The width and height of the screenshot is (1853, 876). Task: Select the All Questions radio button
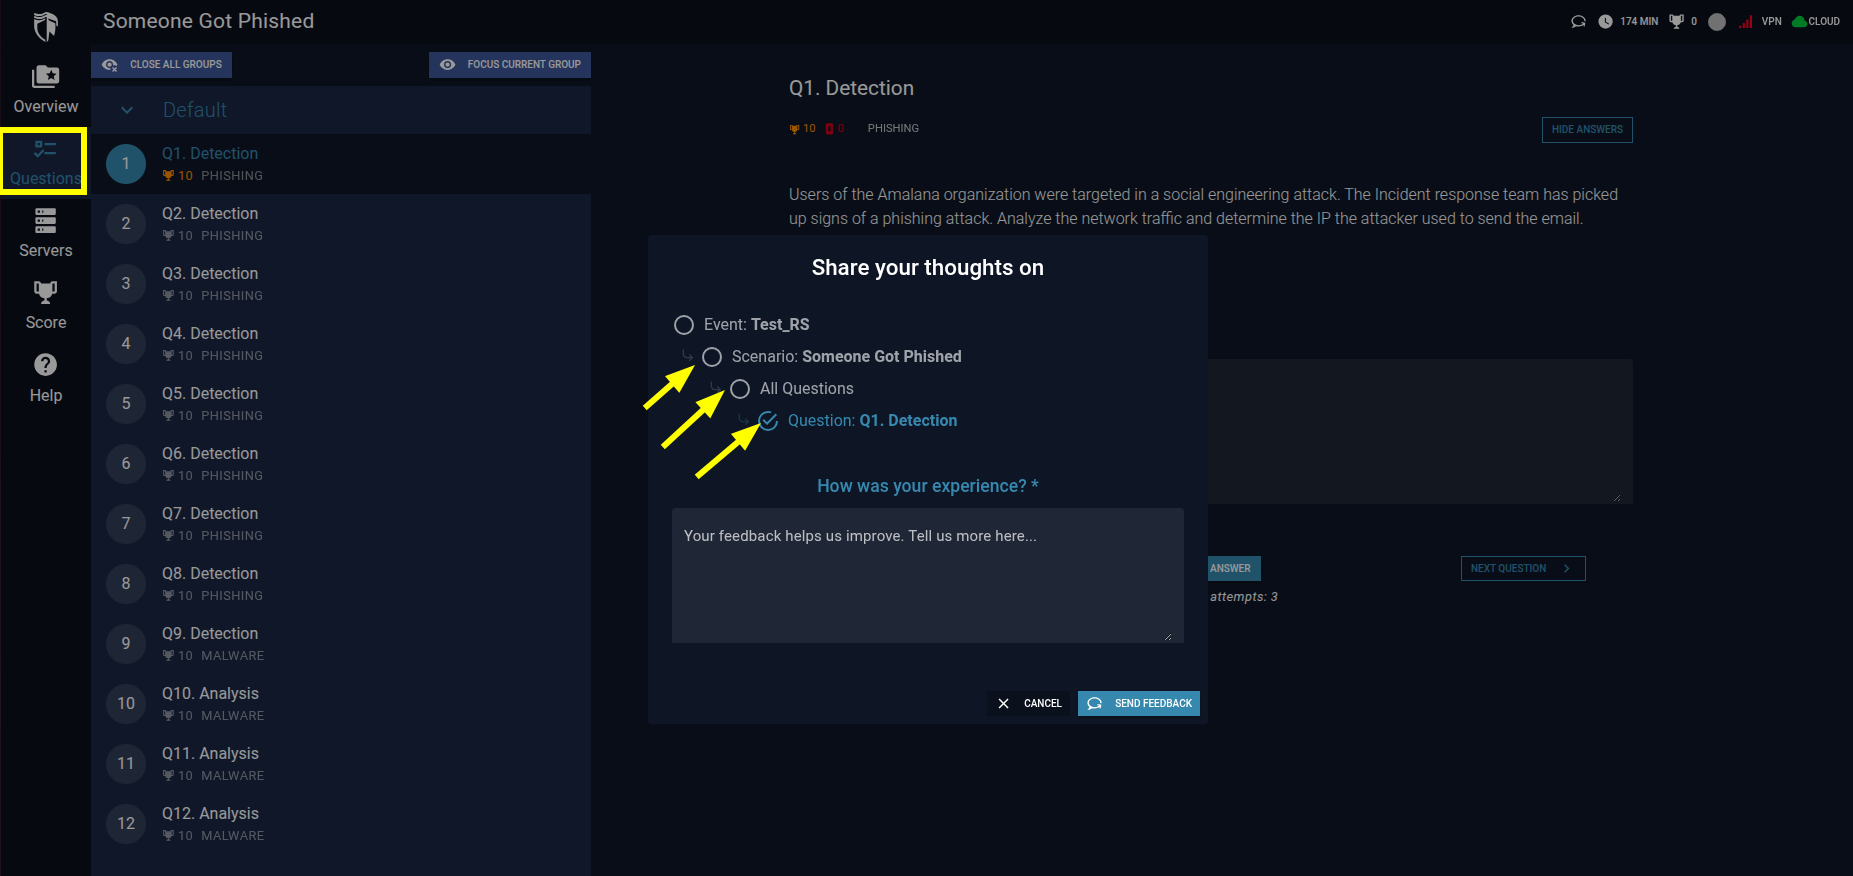point(740,389)
